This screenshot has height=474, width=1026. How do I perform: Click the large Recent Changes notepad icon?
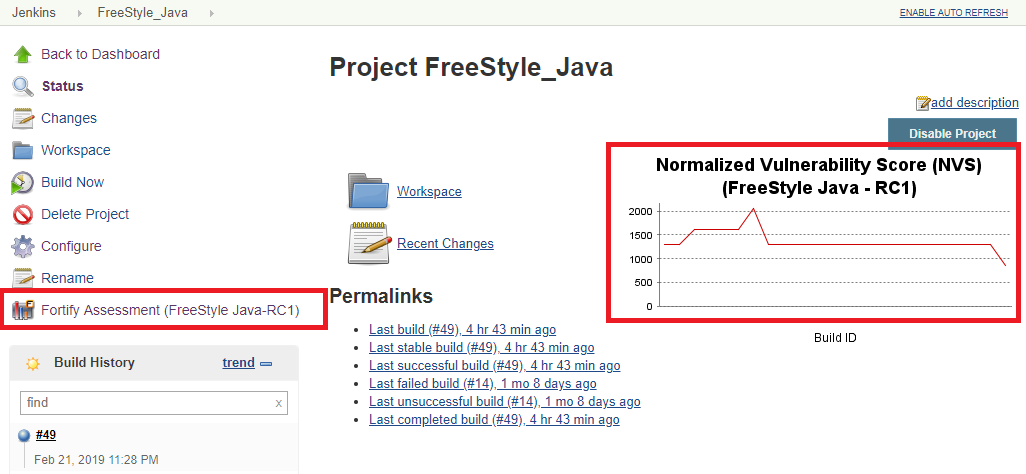click(370, 243)
